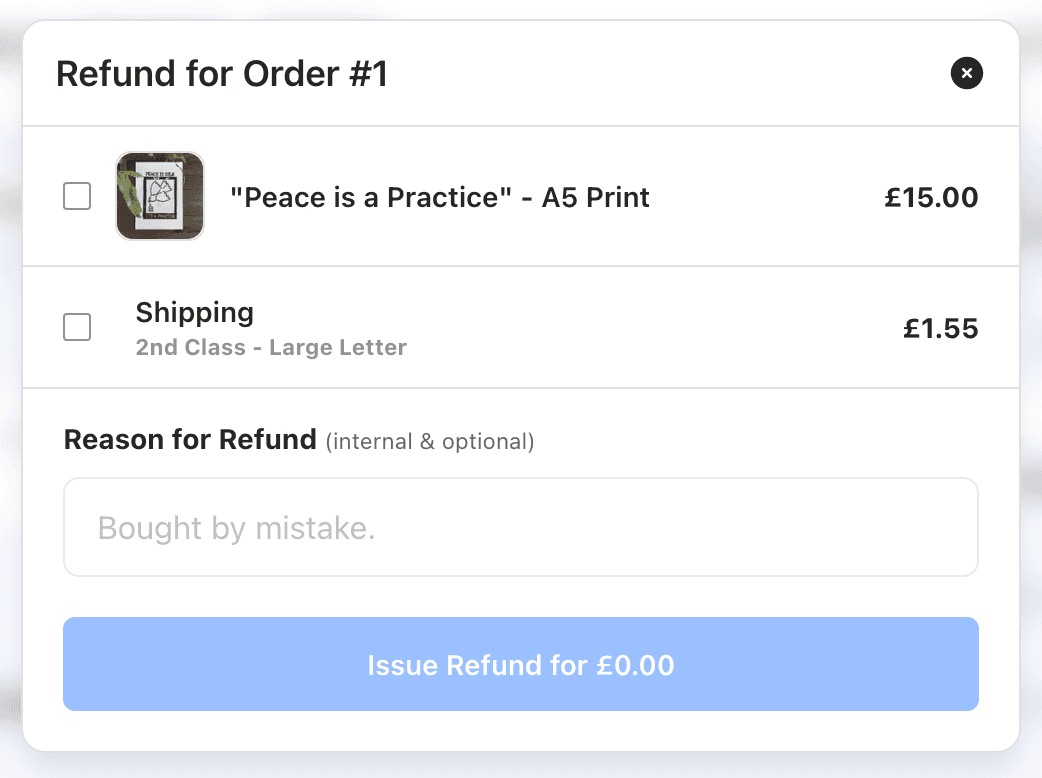1042x778 pixels.
Task: Focus the Reason for Refund text field
Action: point(520,527)
